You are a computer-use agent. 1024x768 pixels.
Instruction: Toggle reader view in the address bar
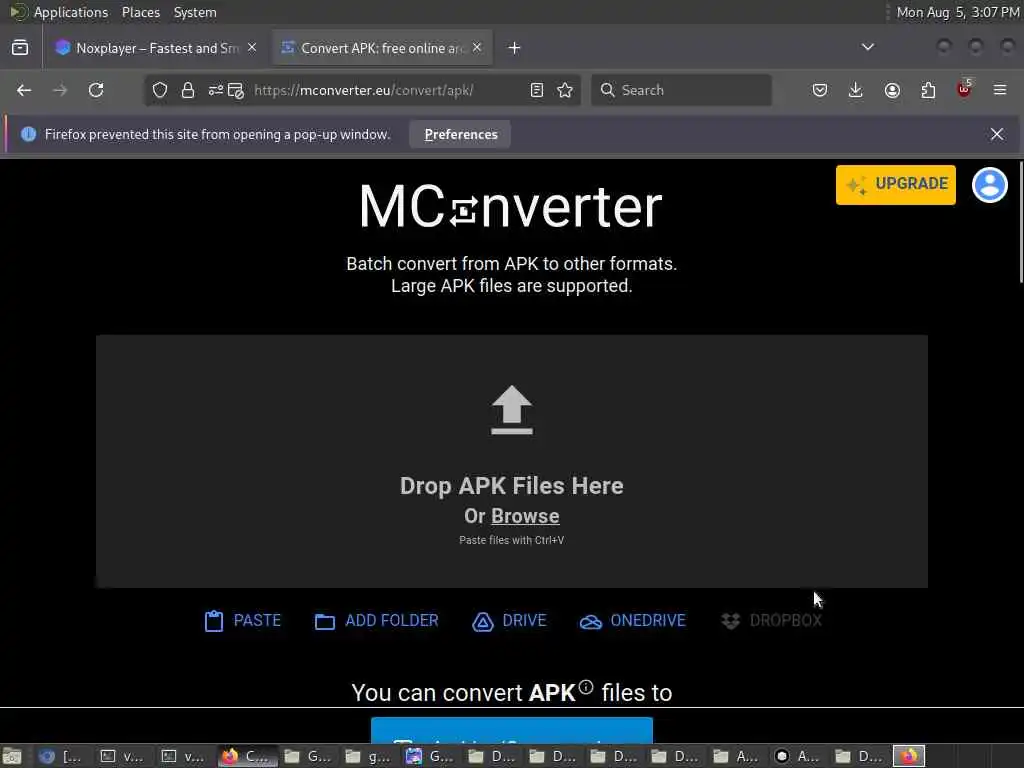(x=537, y=90)
